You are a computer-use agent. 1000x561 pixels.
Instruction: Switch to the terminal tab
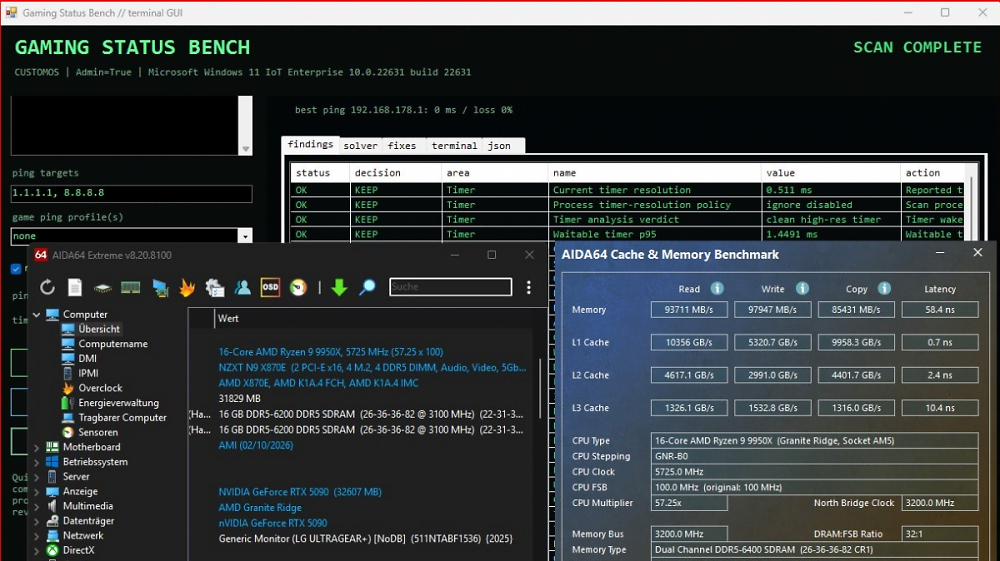(454, 146)
